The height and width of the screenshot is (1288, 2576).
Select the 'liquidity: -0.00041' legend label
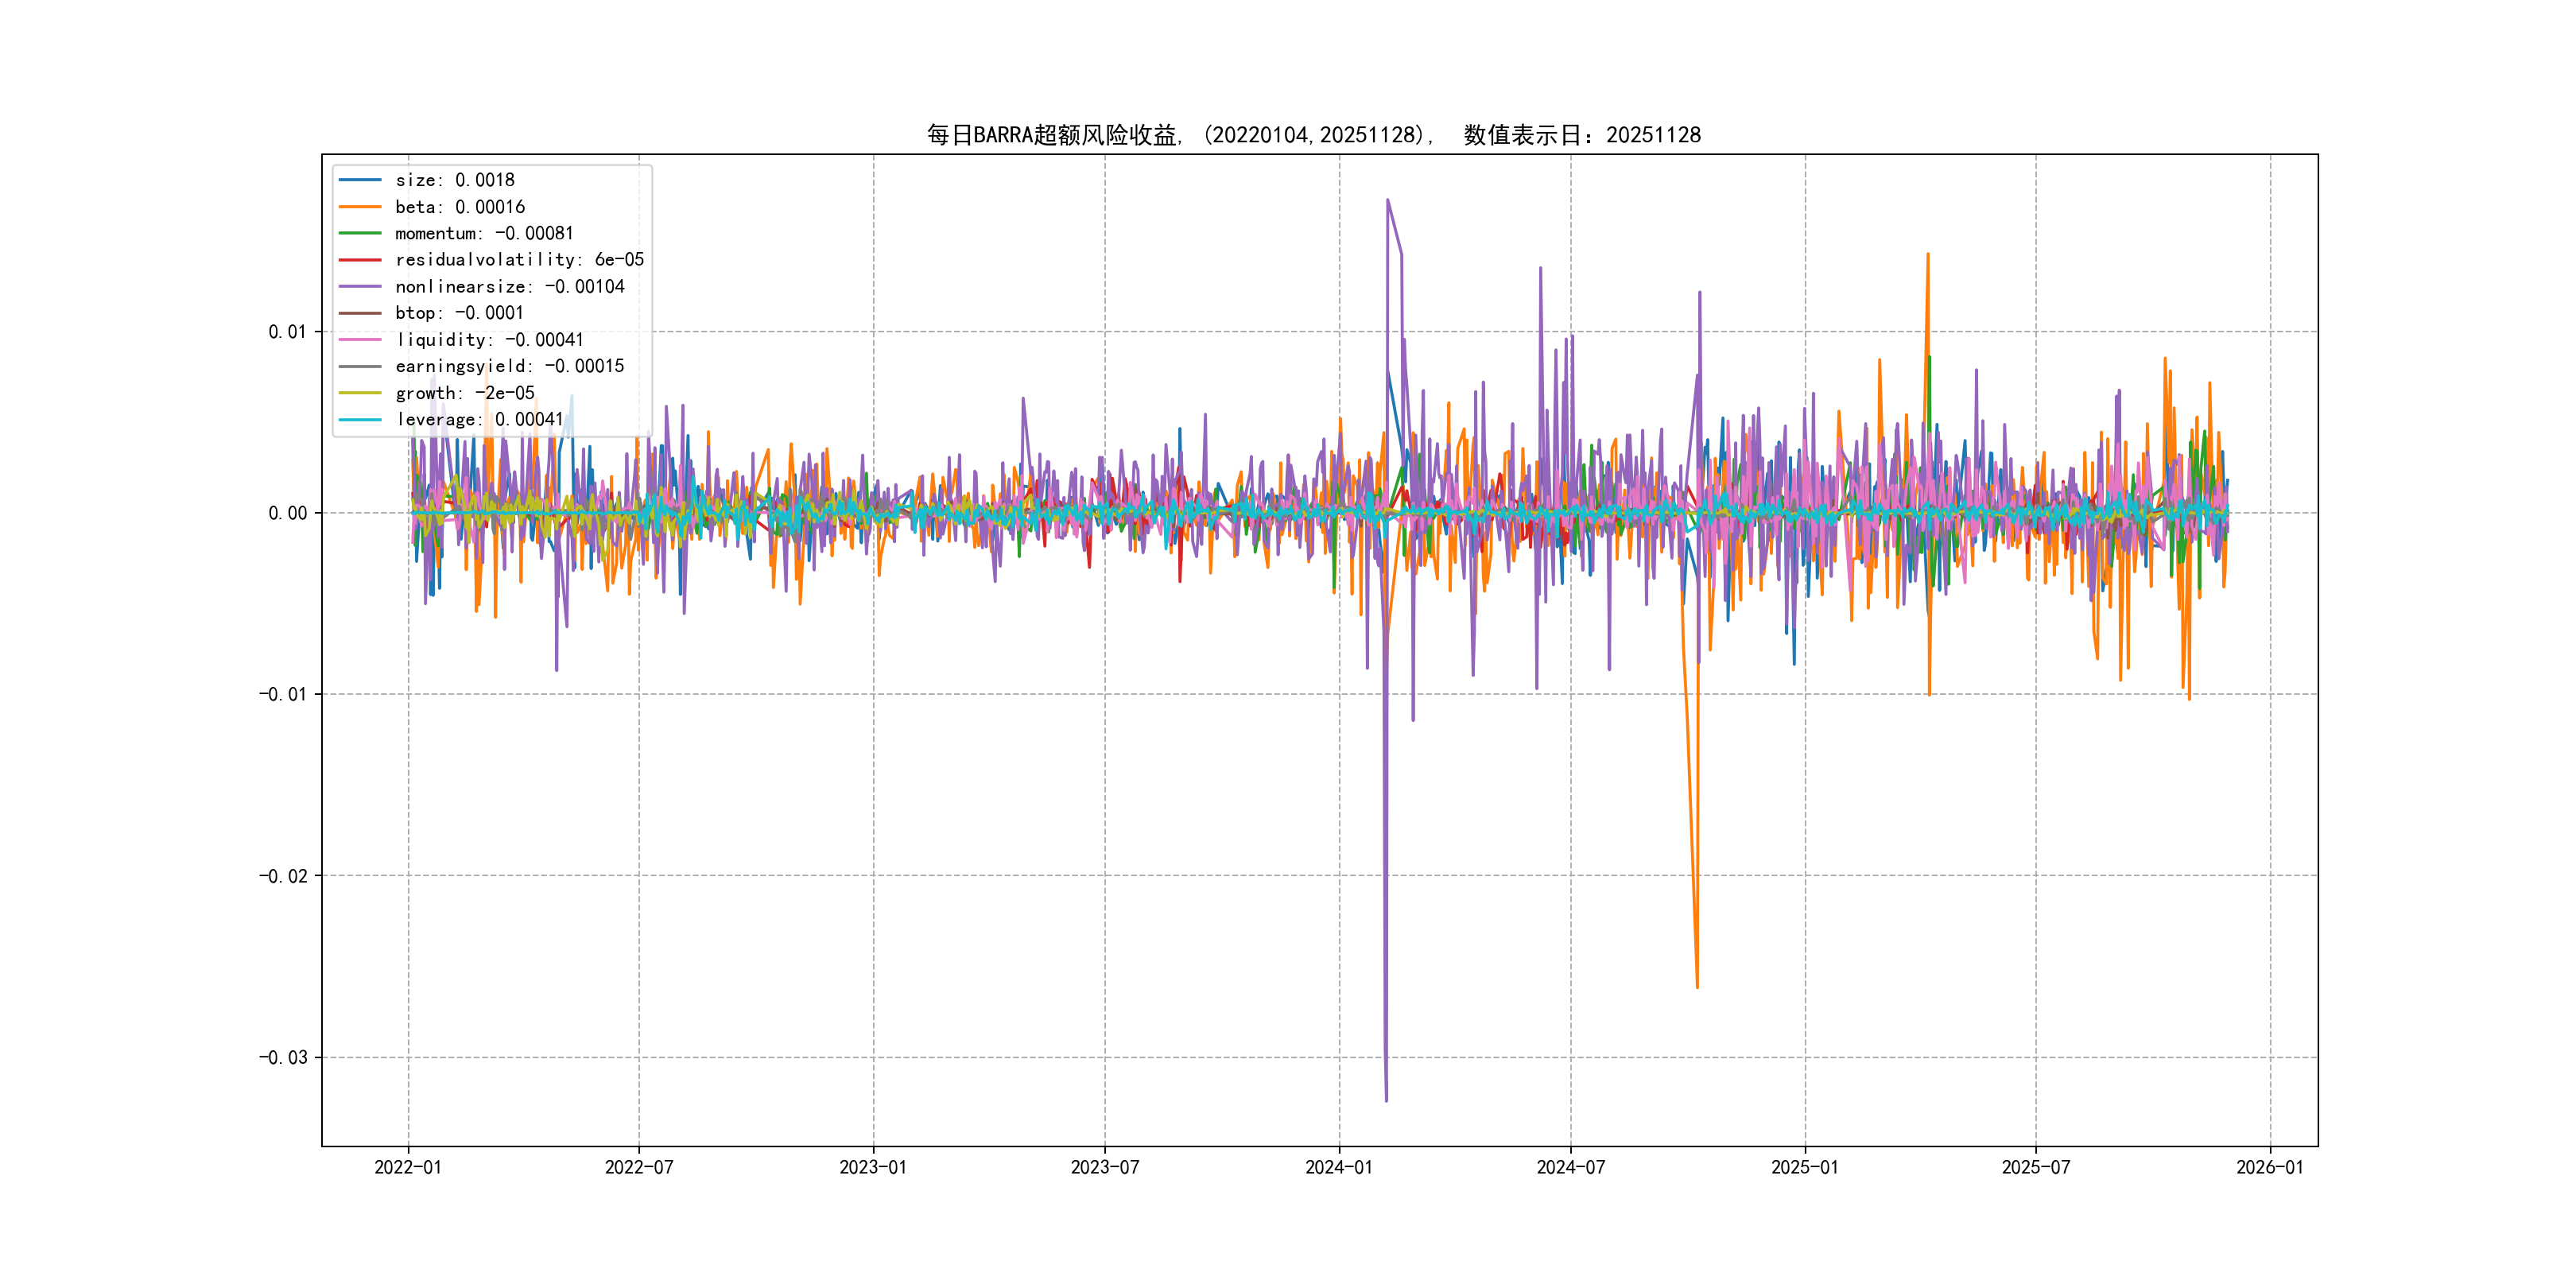click(x=489, y=340)
